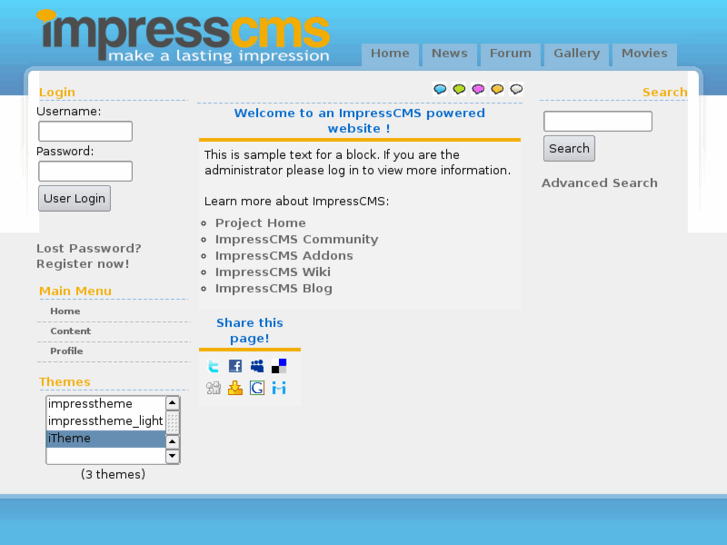This screenshot has width=727, height=545.
Task: Click the Username input field
Action: tap(85, 131)
